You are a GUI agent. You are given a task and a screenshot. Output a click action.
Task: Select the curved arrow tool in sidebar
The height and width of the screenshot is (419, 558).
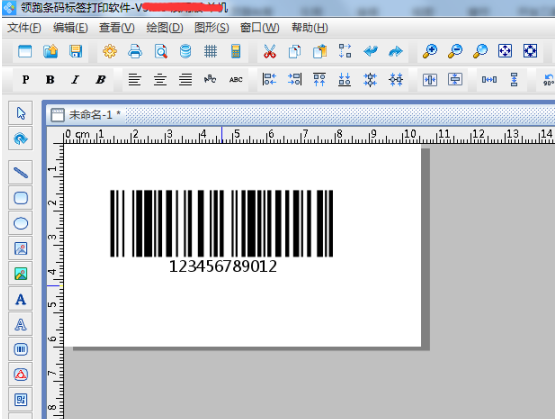(x=21, y=138)
